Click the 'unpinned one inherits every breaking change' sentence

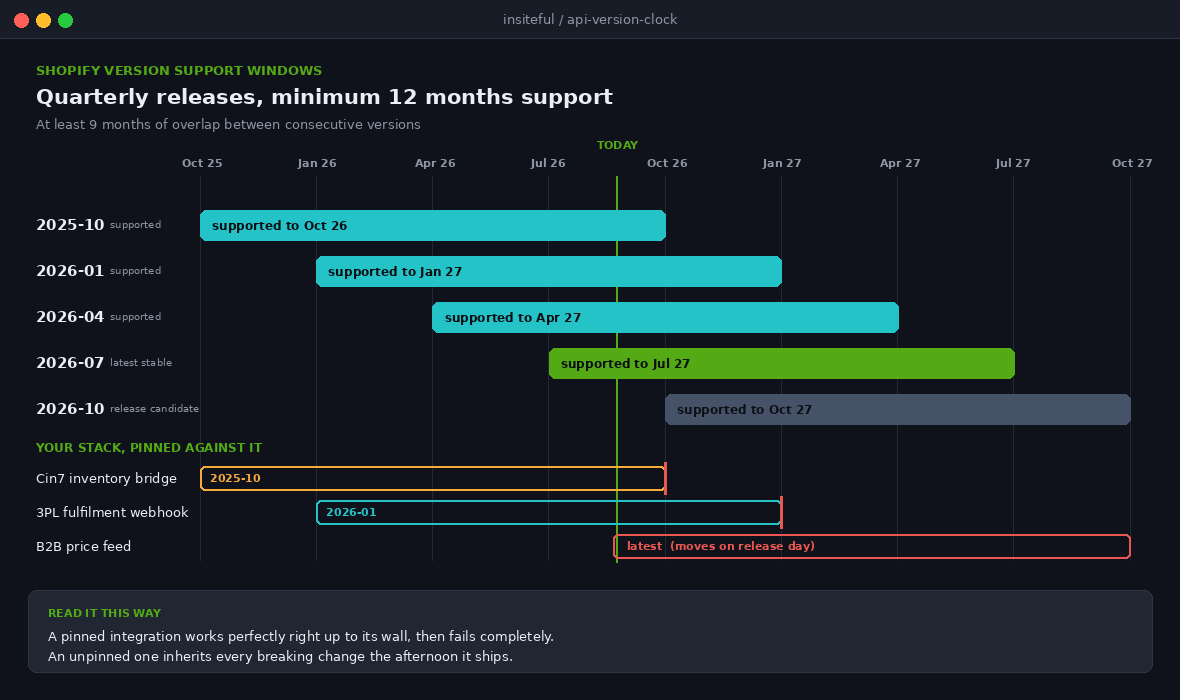pos(280,656)
